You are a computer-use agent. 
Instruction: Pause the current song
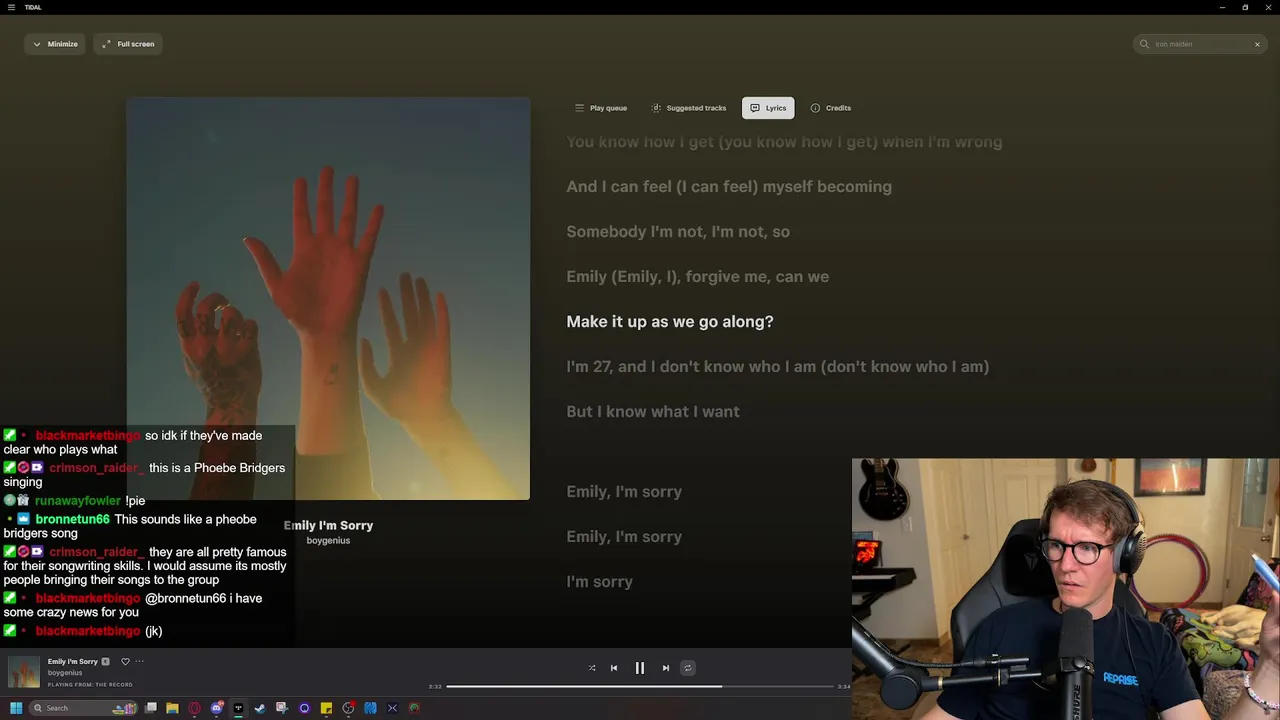[640, 668]
